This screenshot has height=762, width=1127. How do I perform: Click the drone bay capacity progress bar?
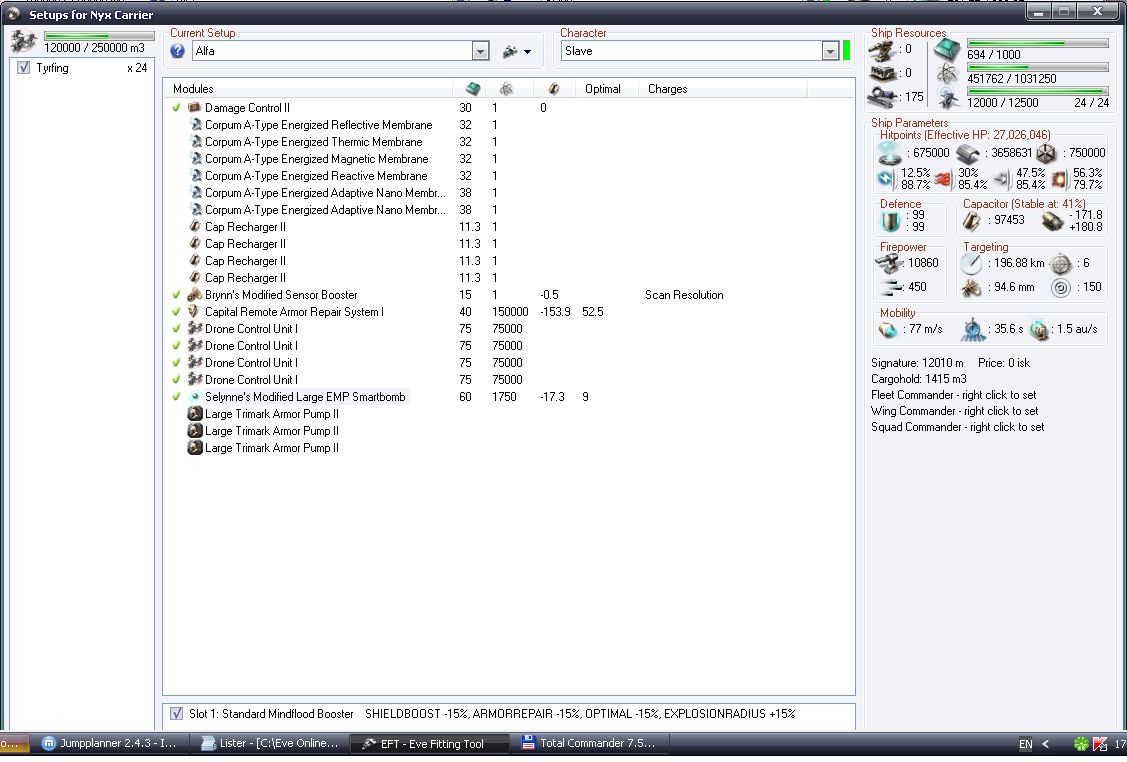click(99, 35)
